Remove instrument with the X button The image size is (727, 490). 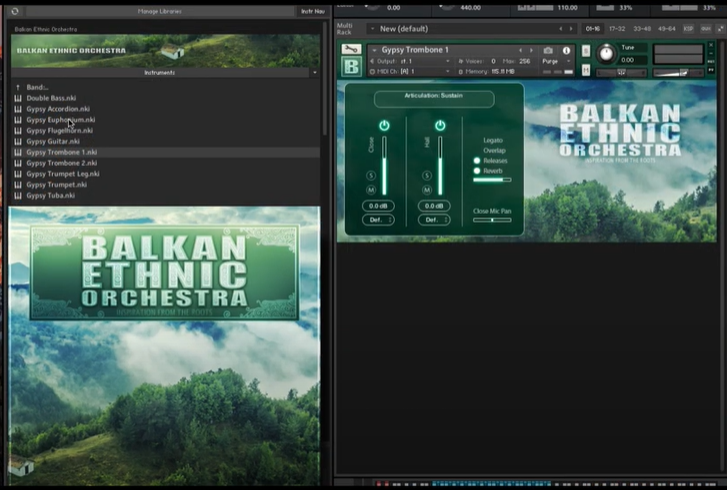(x=711, y=45)
